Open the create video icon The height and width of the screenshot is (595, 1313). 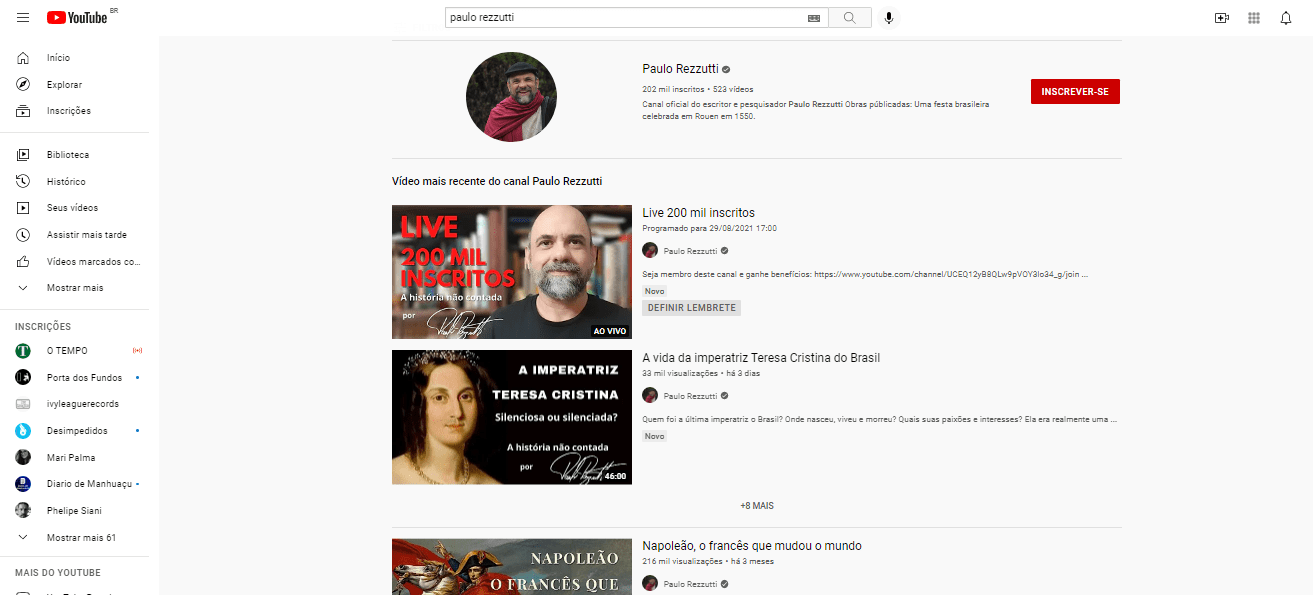1221,18
